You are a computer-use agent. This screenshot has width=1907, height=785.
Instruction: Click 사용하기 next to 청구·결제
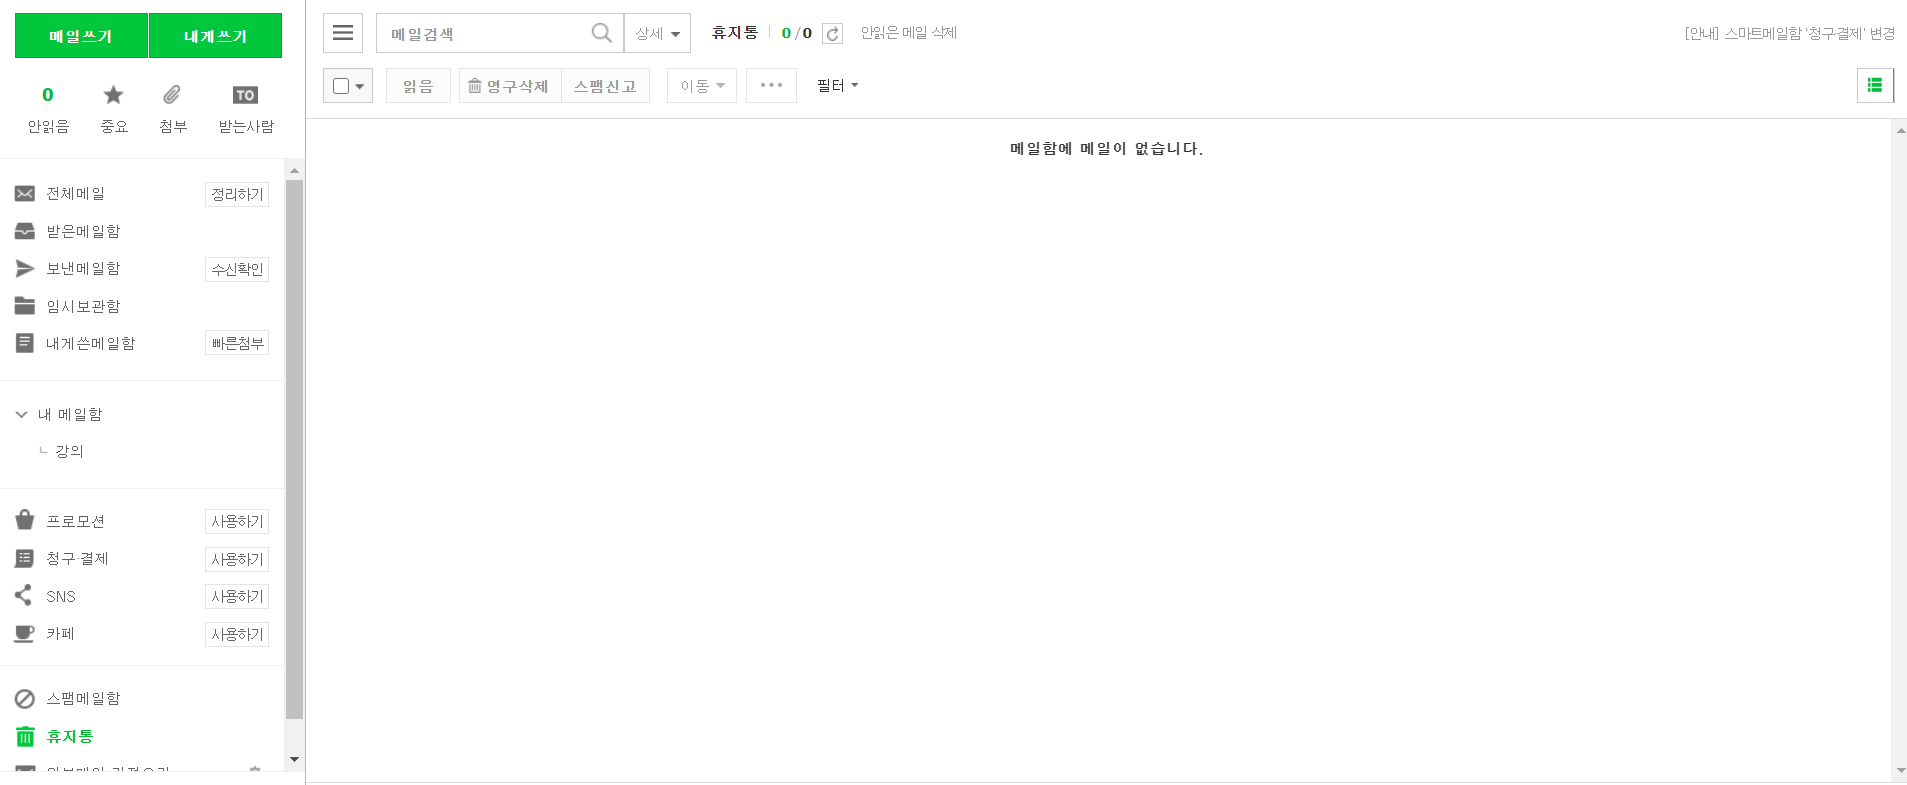click(x=237, y=559)
